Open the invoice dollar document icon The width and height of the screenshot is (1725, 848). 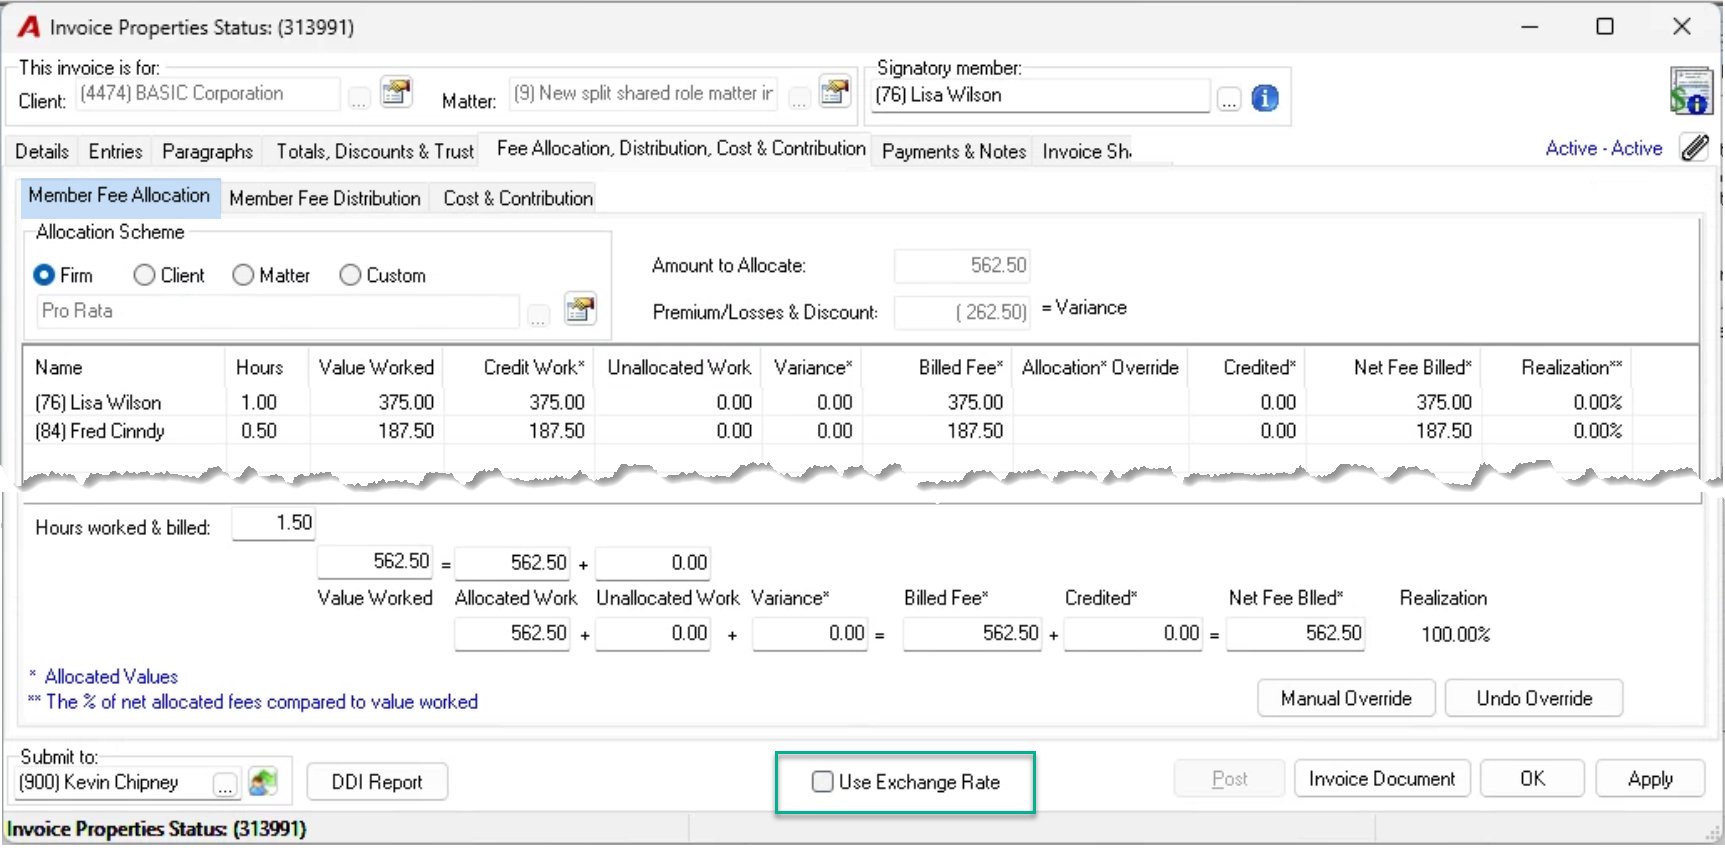[1690, 91]
